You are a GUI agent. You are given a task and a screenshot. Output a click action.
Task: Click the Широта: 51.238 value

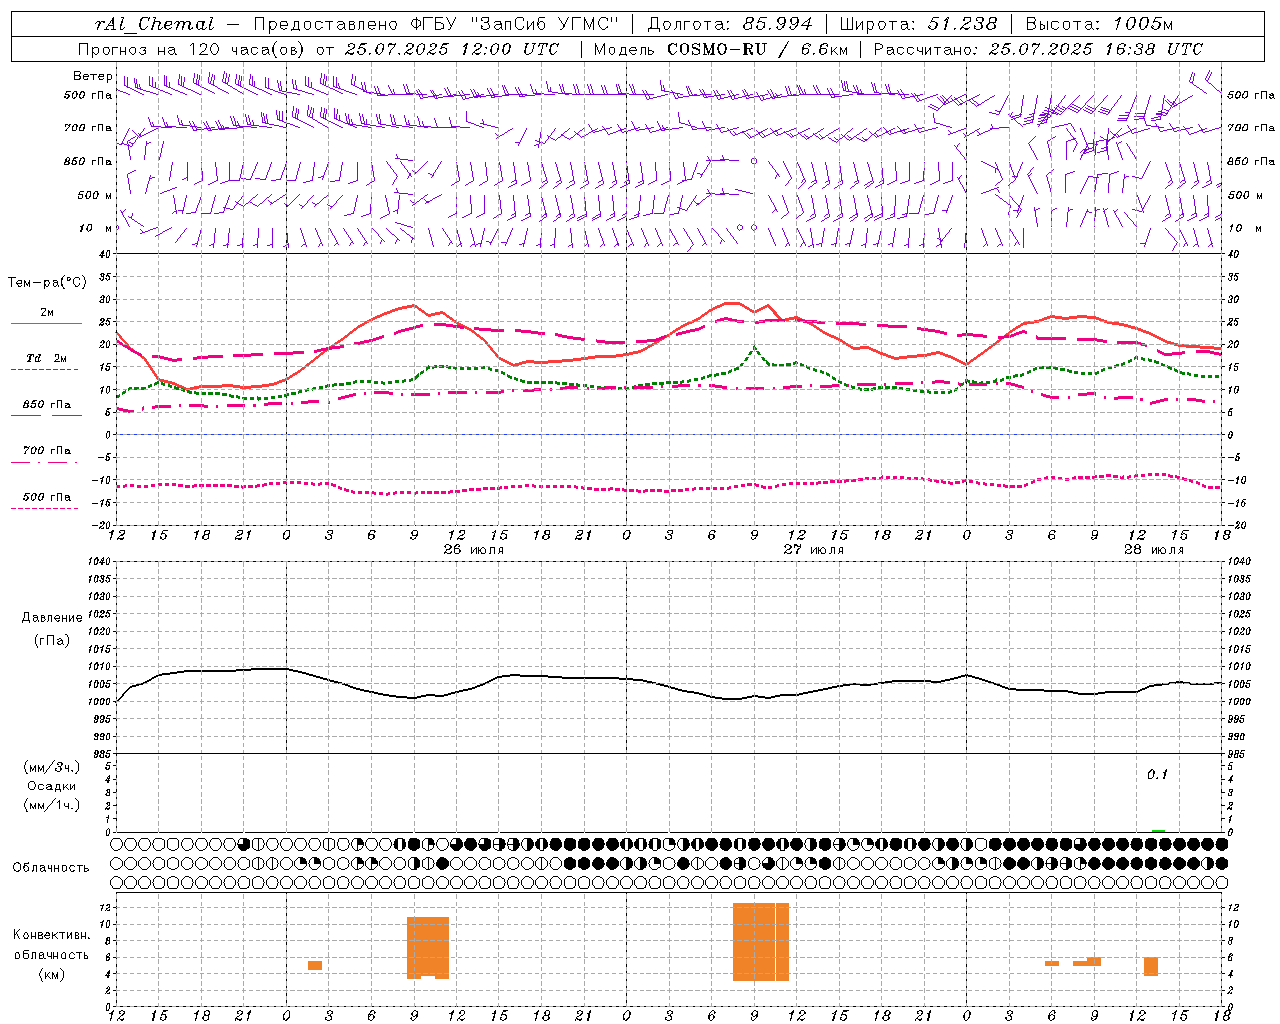coord(918,24)
